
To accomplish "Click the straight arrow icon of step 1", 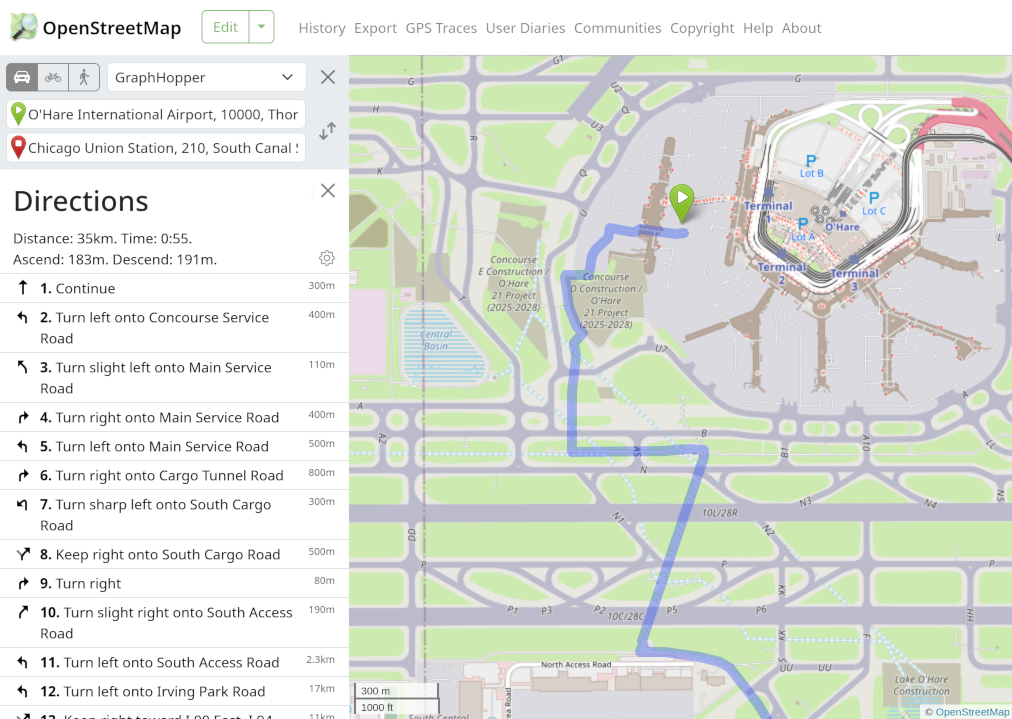I will (x=23, y=287).
